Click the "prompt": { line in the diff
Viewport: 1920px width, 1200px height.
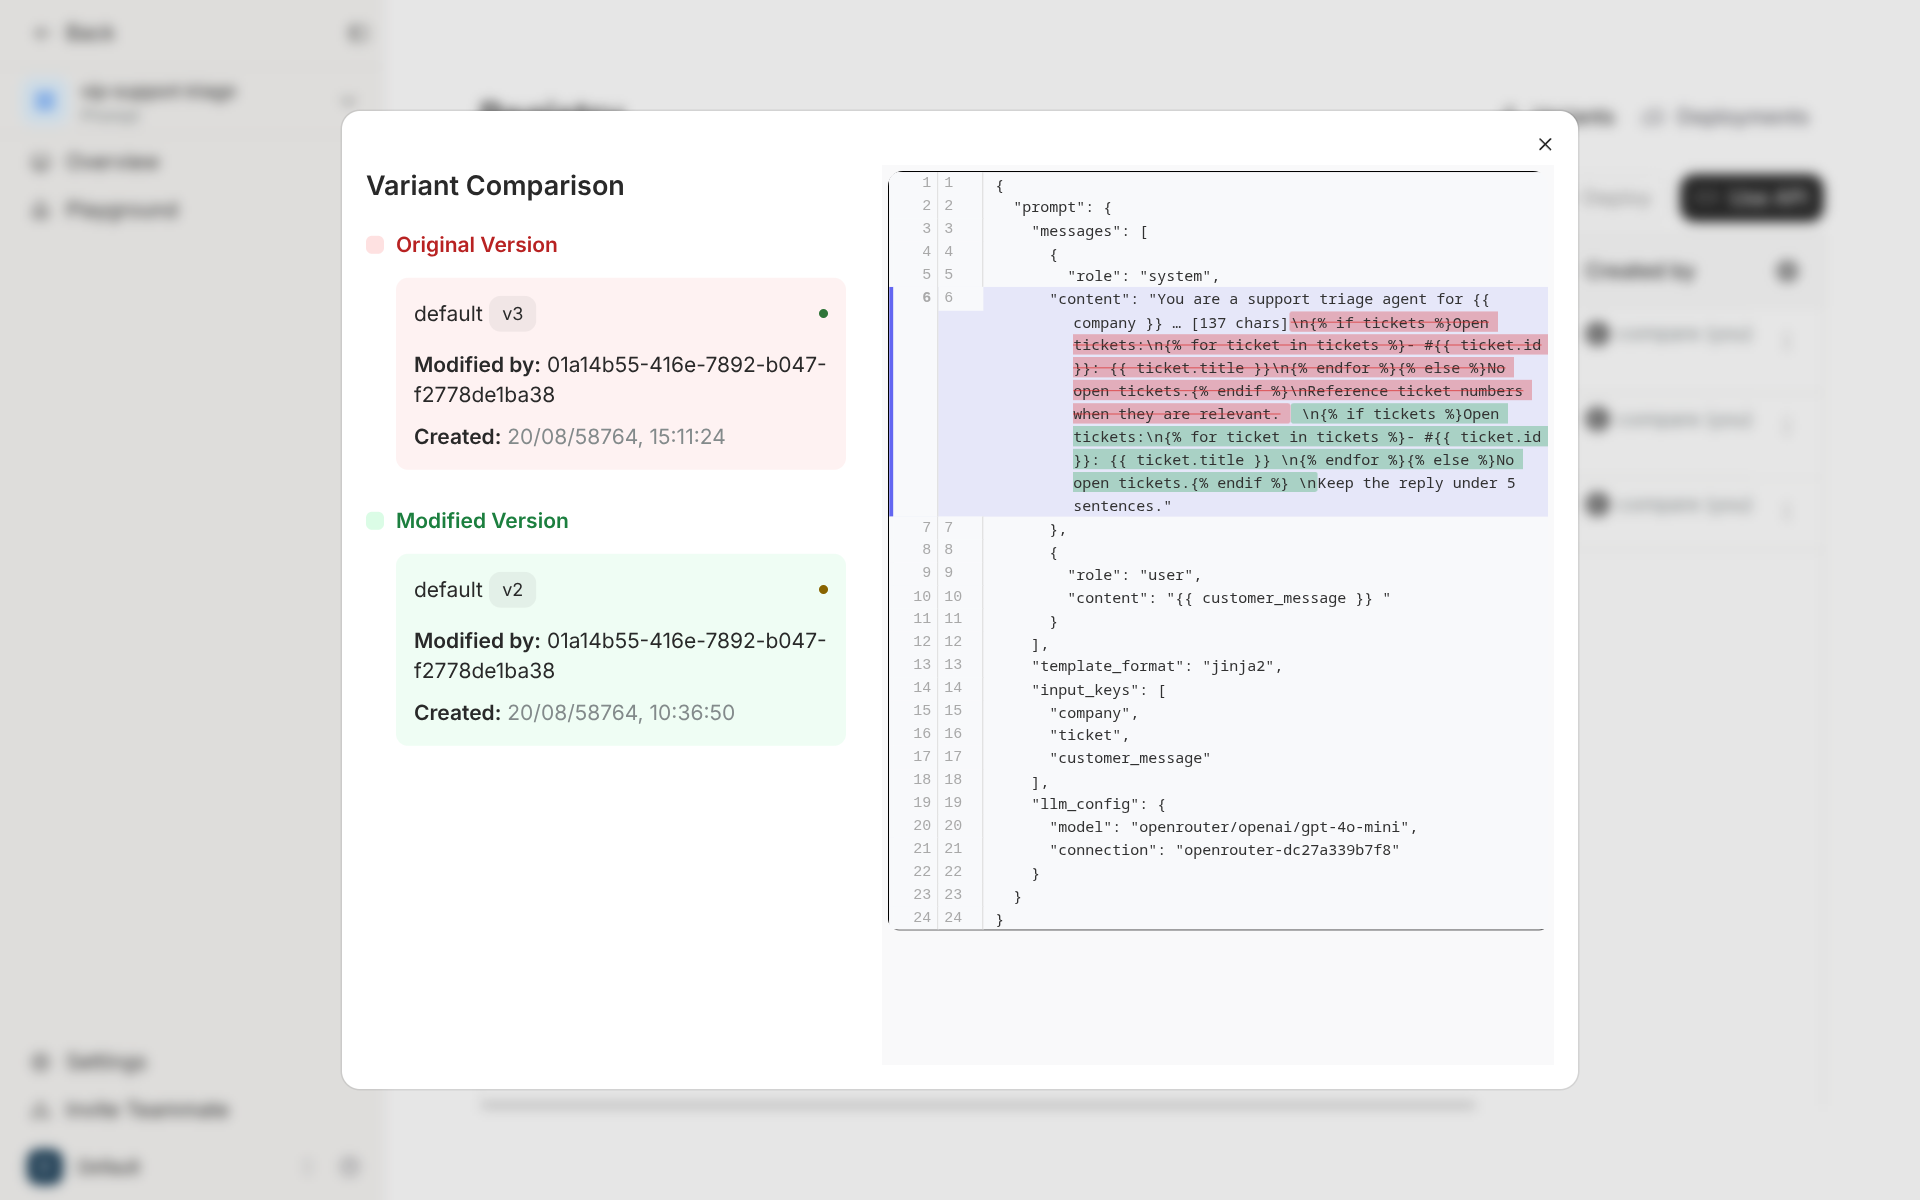pyautogui.click(x=1062, y=207)
